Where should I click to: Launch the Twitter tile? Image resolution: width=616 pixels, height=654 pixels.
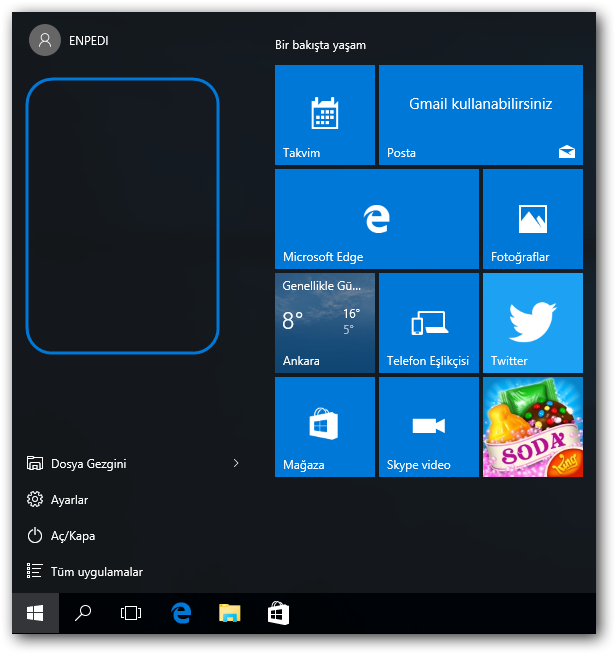click(533, 323)
